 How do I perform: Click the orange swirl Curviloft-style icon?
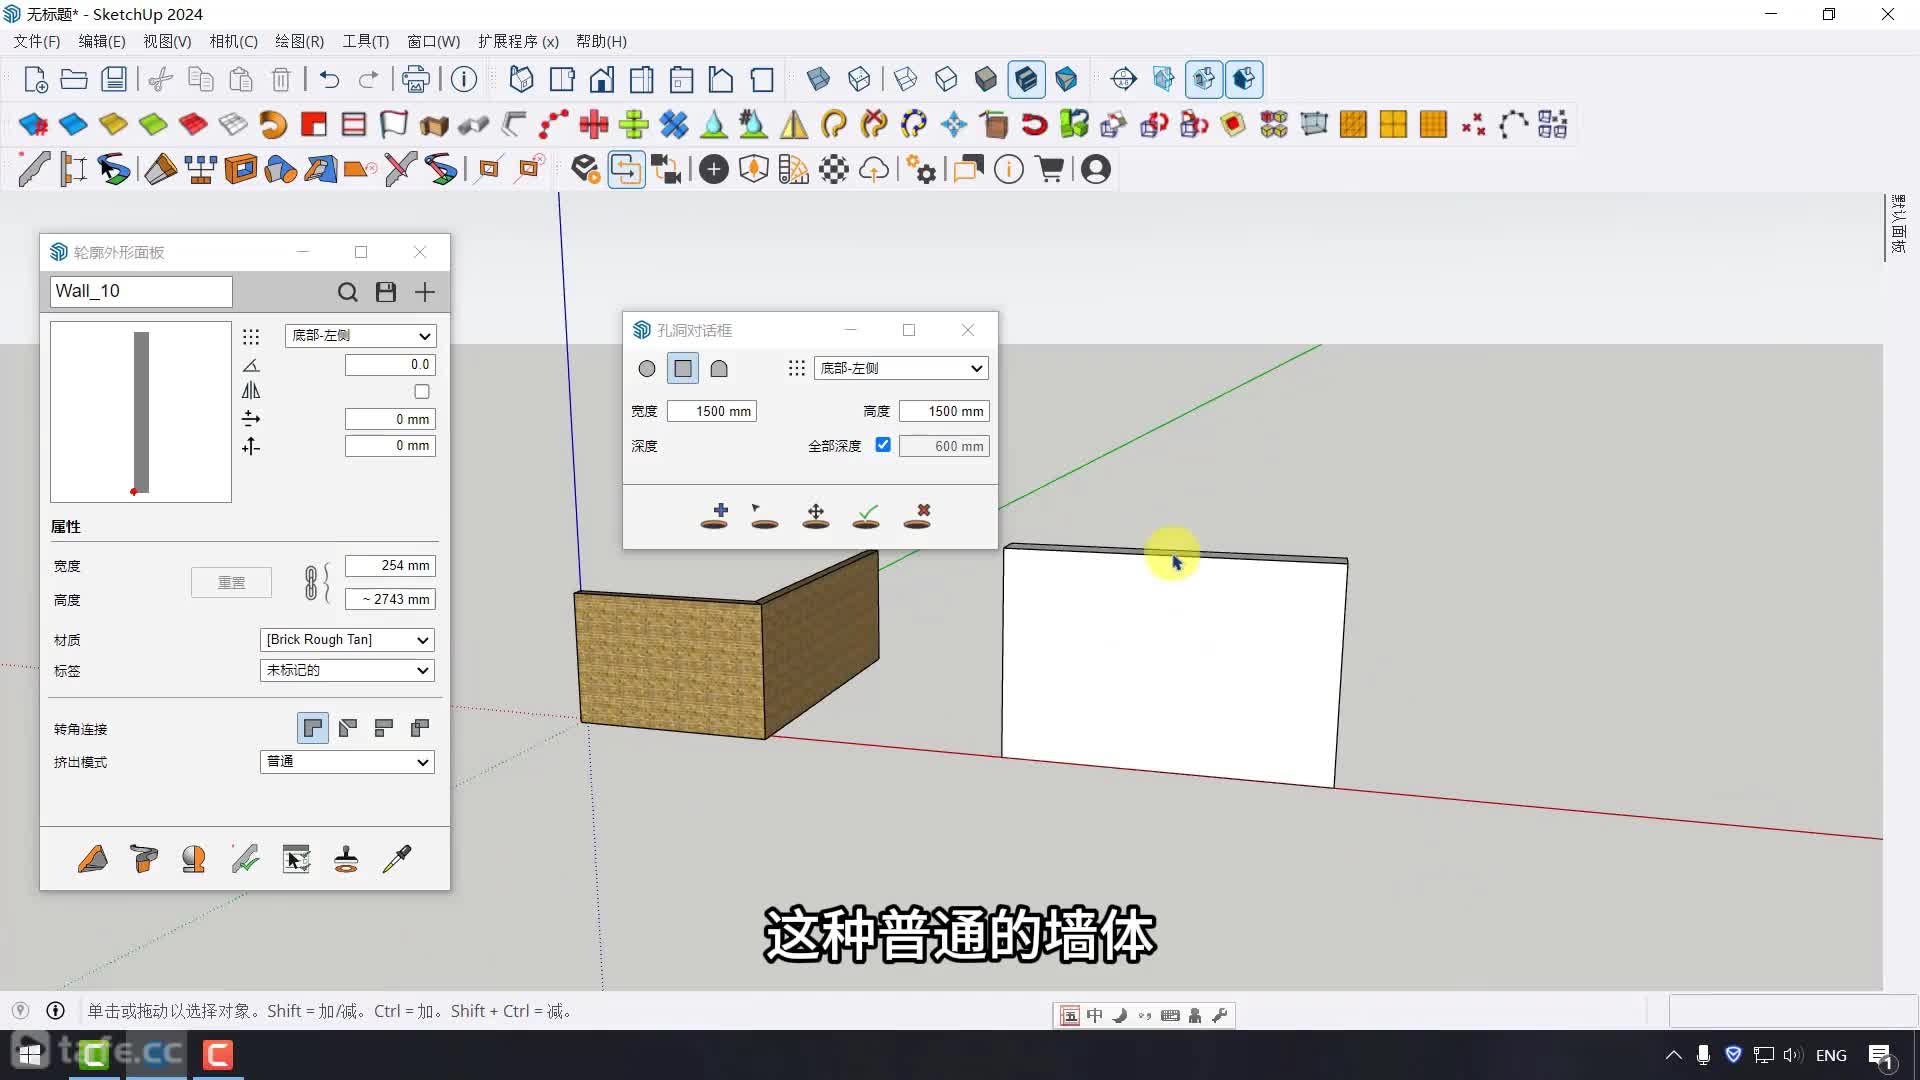(x=273, y=124)
